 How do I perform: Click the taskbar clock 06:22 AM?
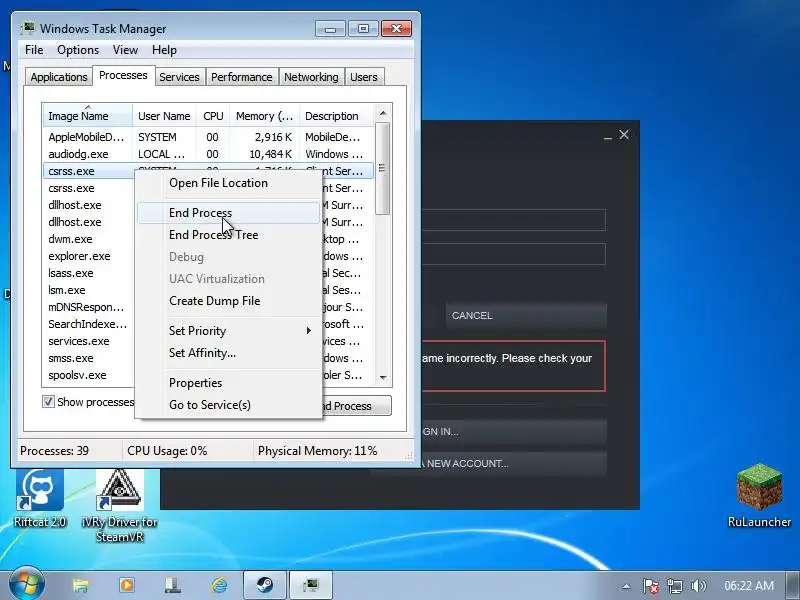click(749, 586)
